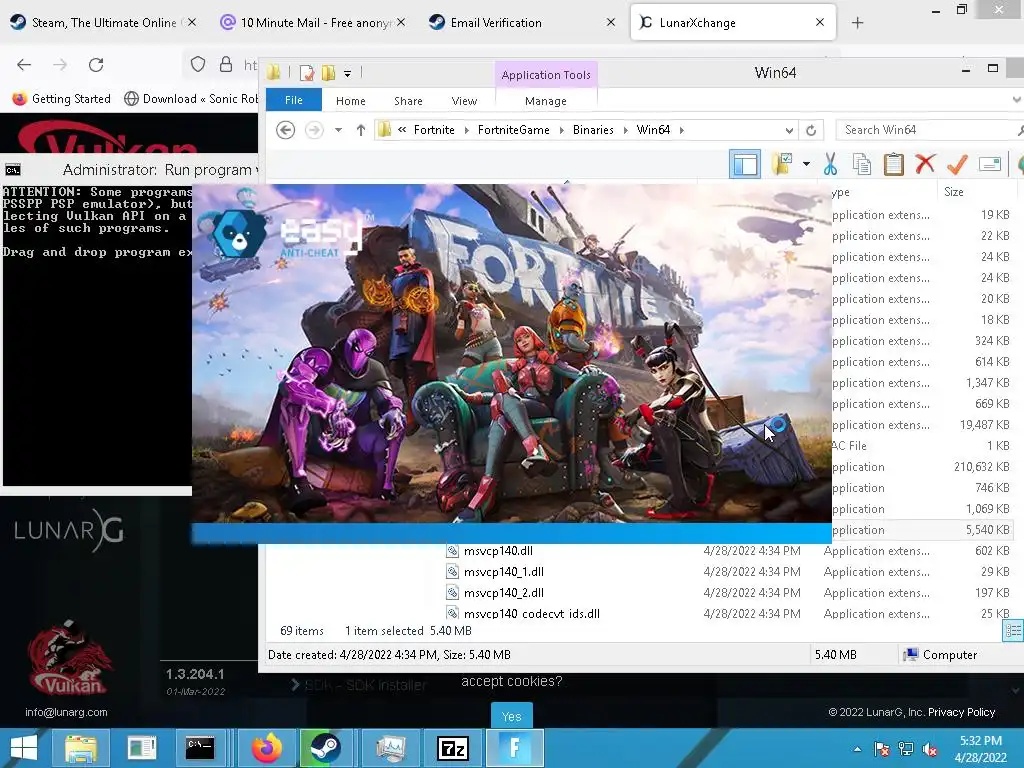Click the Properties icon in quick access toolbar
The width and height of the screenshot is (1024, 768).
(306, 73)
